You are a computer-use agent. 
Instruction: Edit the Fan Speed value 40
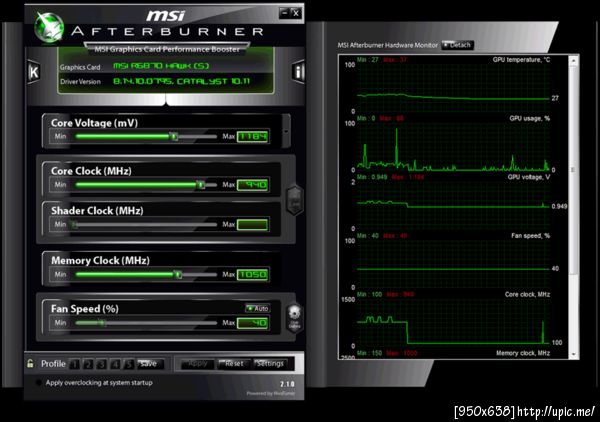click(x=253, y=323)
